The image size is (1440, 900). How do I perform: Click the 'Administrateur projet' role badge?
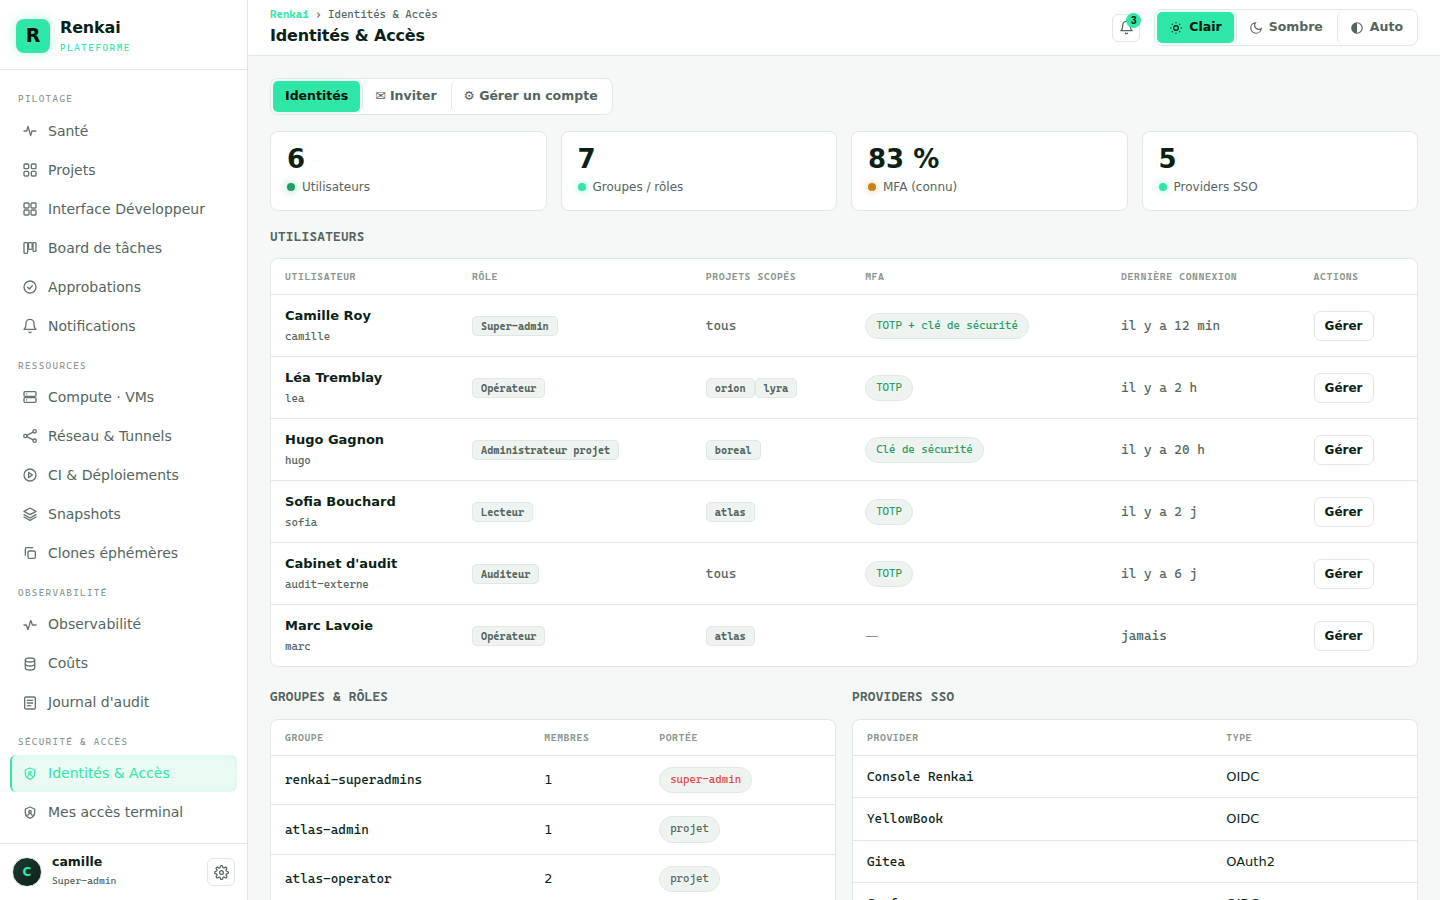tap(545, 450)
